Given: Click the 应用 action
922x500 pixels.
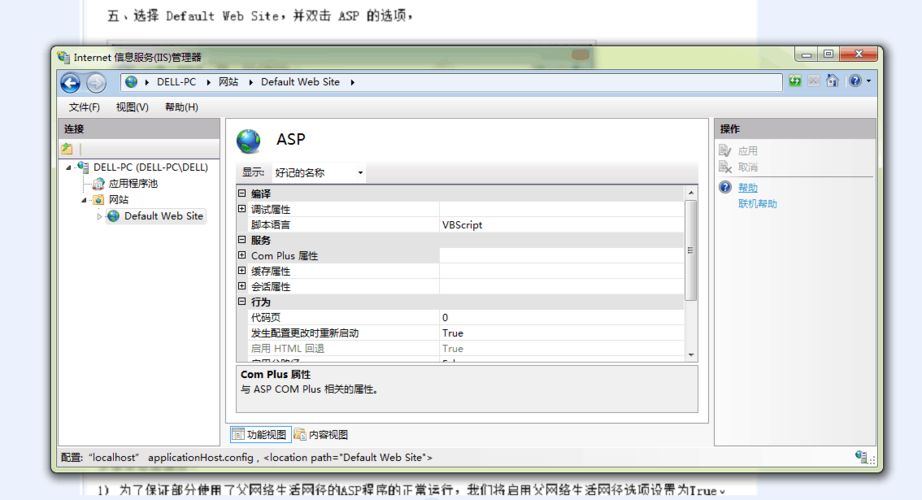Looking at the screenshot, I should coord(748,151).
